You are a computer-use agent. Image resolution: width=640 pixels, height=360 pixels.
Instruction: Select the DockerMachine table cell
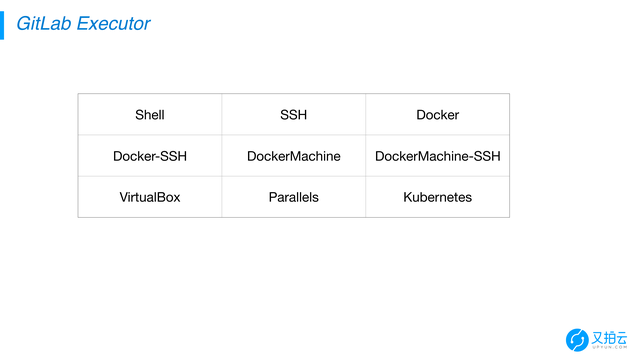click(x=293, y=156)
